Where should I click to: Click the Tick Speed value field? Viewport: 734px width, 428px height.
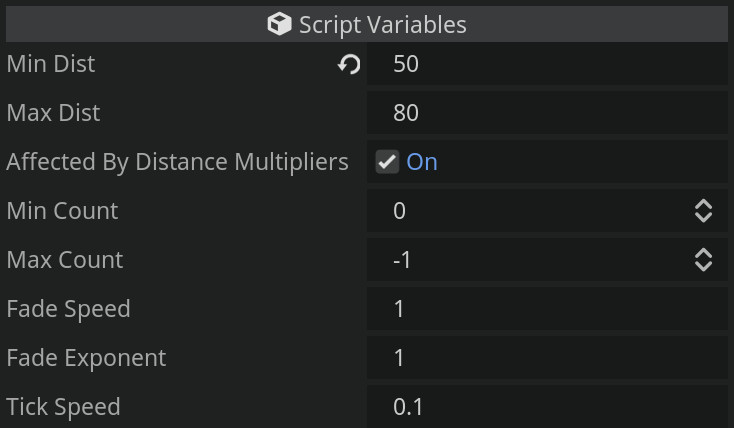(x=547, y=407)
